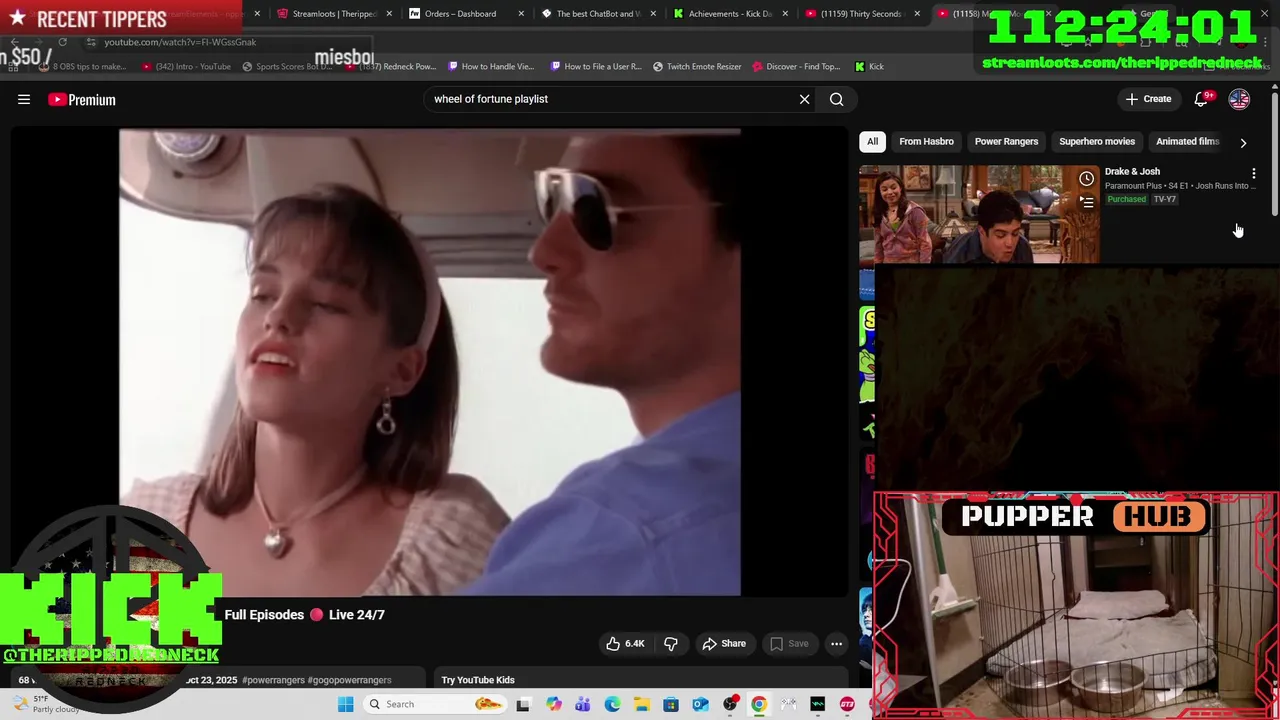Click the video player to pause playback
The width and height of the screenshot is (1280, 720).
click(430, 362)
